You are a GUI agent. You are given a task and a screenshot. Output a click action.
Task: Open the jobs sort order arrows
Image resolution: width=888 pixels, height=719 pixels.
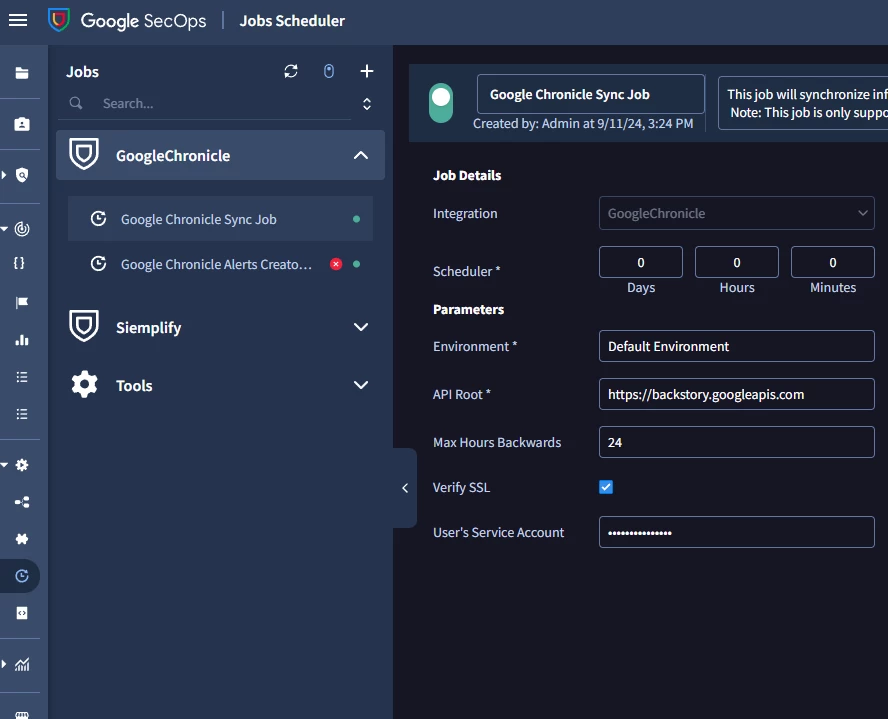(x=367, y=104)
